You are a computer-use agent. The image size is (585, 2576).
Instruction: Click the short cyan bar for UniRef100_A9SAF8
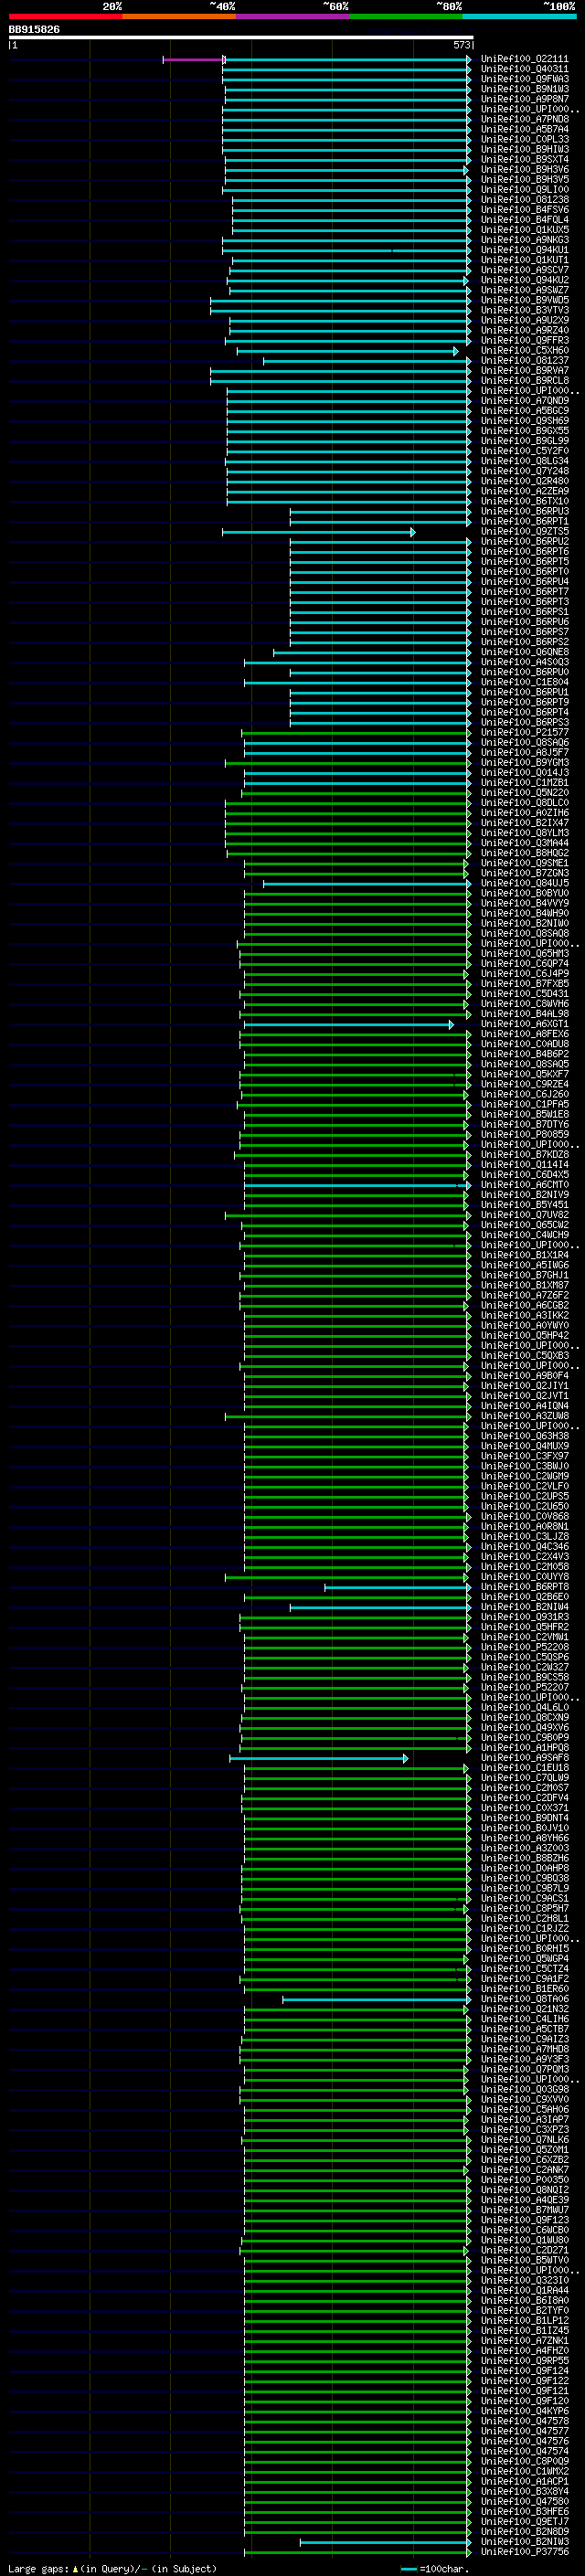(x=319, y=1758)
